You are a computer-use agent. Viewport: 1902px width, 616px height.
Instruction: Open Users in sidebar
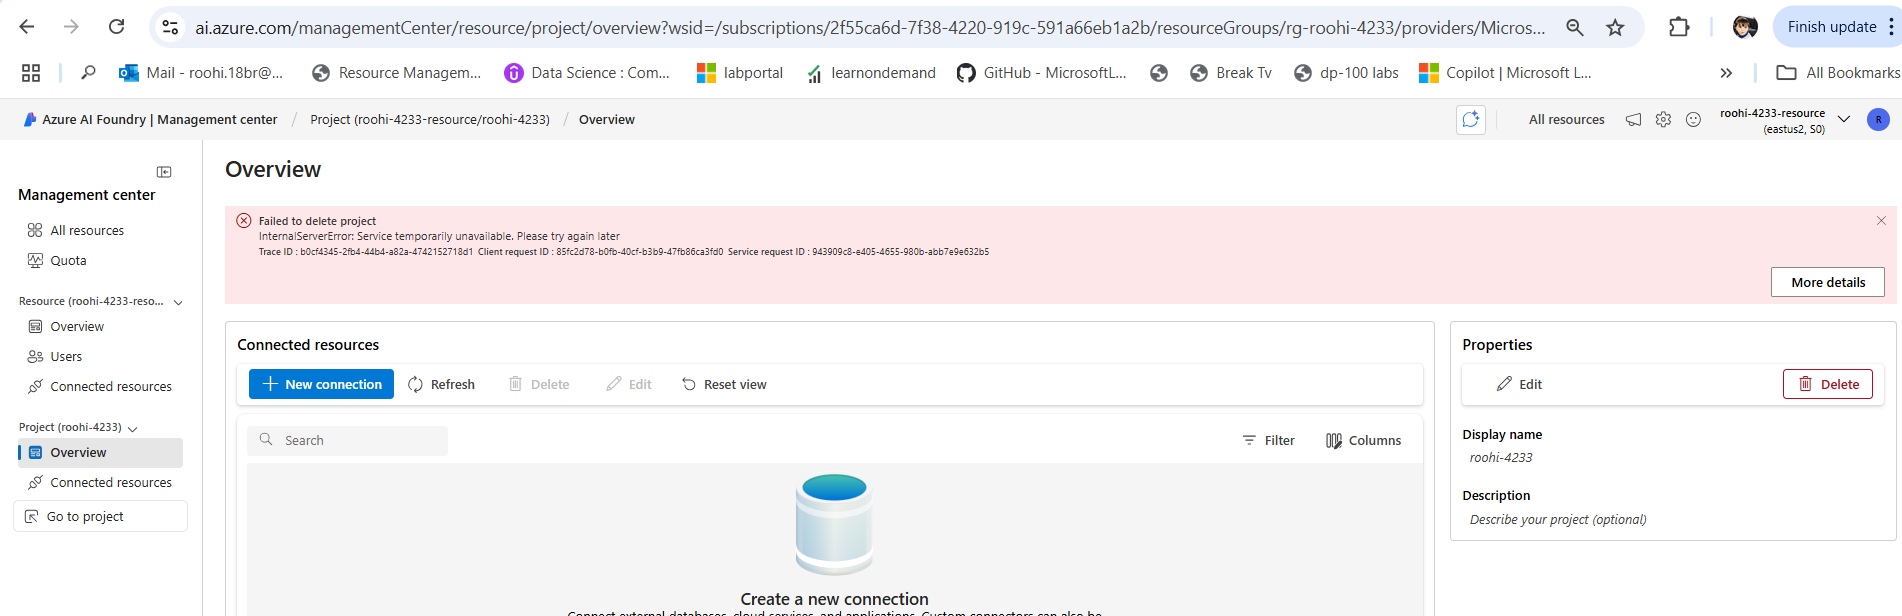tap(66, 356)
